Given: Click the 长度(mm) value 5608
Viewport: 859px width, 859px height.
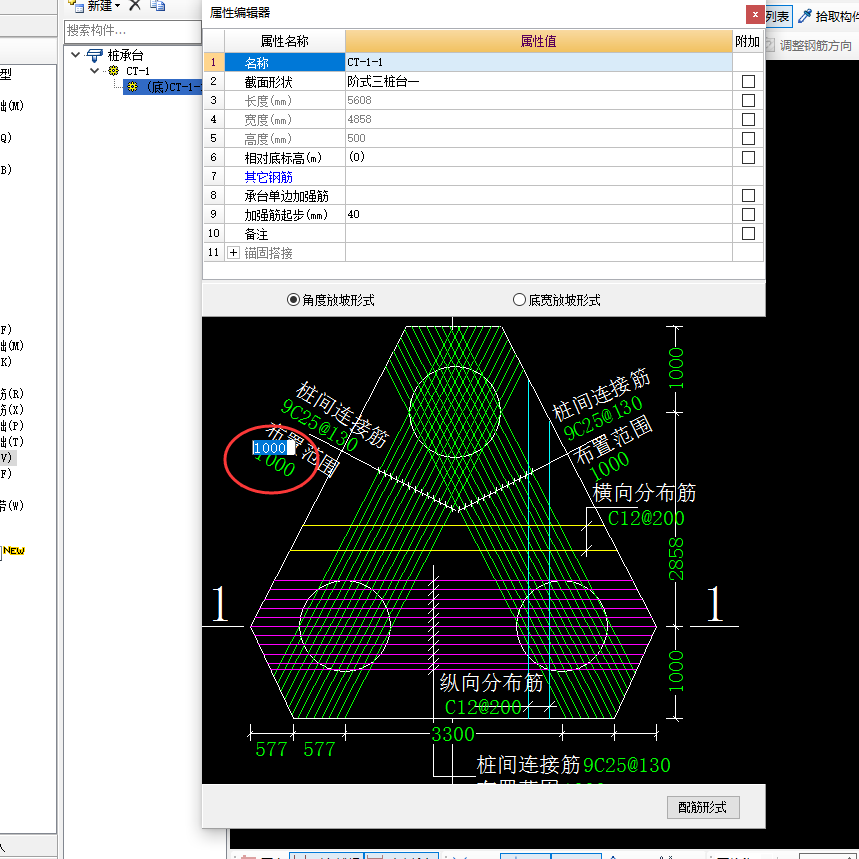Looking at the screenshot, I should 539,100.
